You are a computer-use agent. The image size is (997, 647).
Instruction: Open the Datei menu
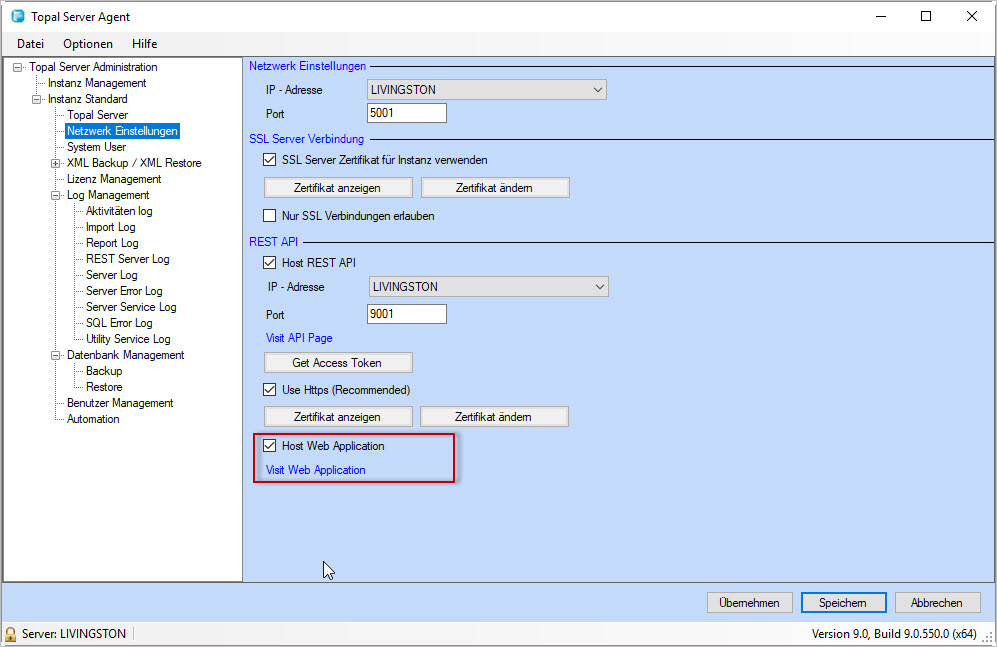(30, 44)
